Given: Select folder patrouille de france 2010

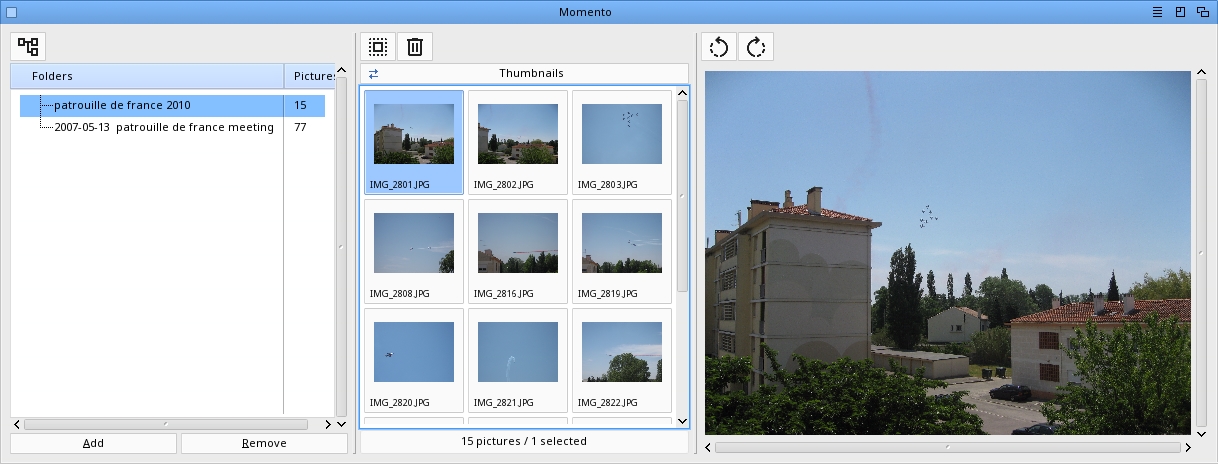Looking at the screenshot, I should pyautogui.click(x=122, y=105).
